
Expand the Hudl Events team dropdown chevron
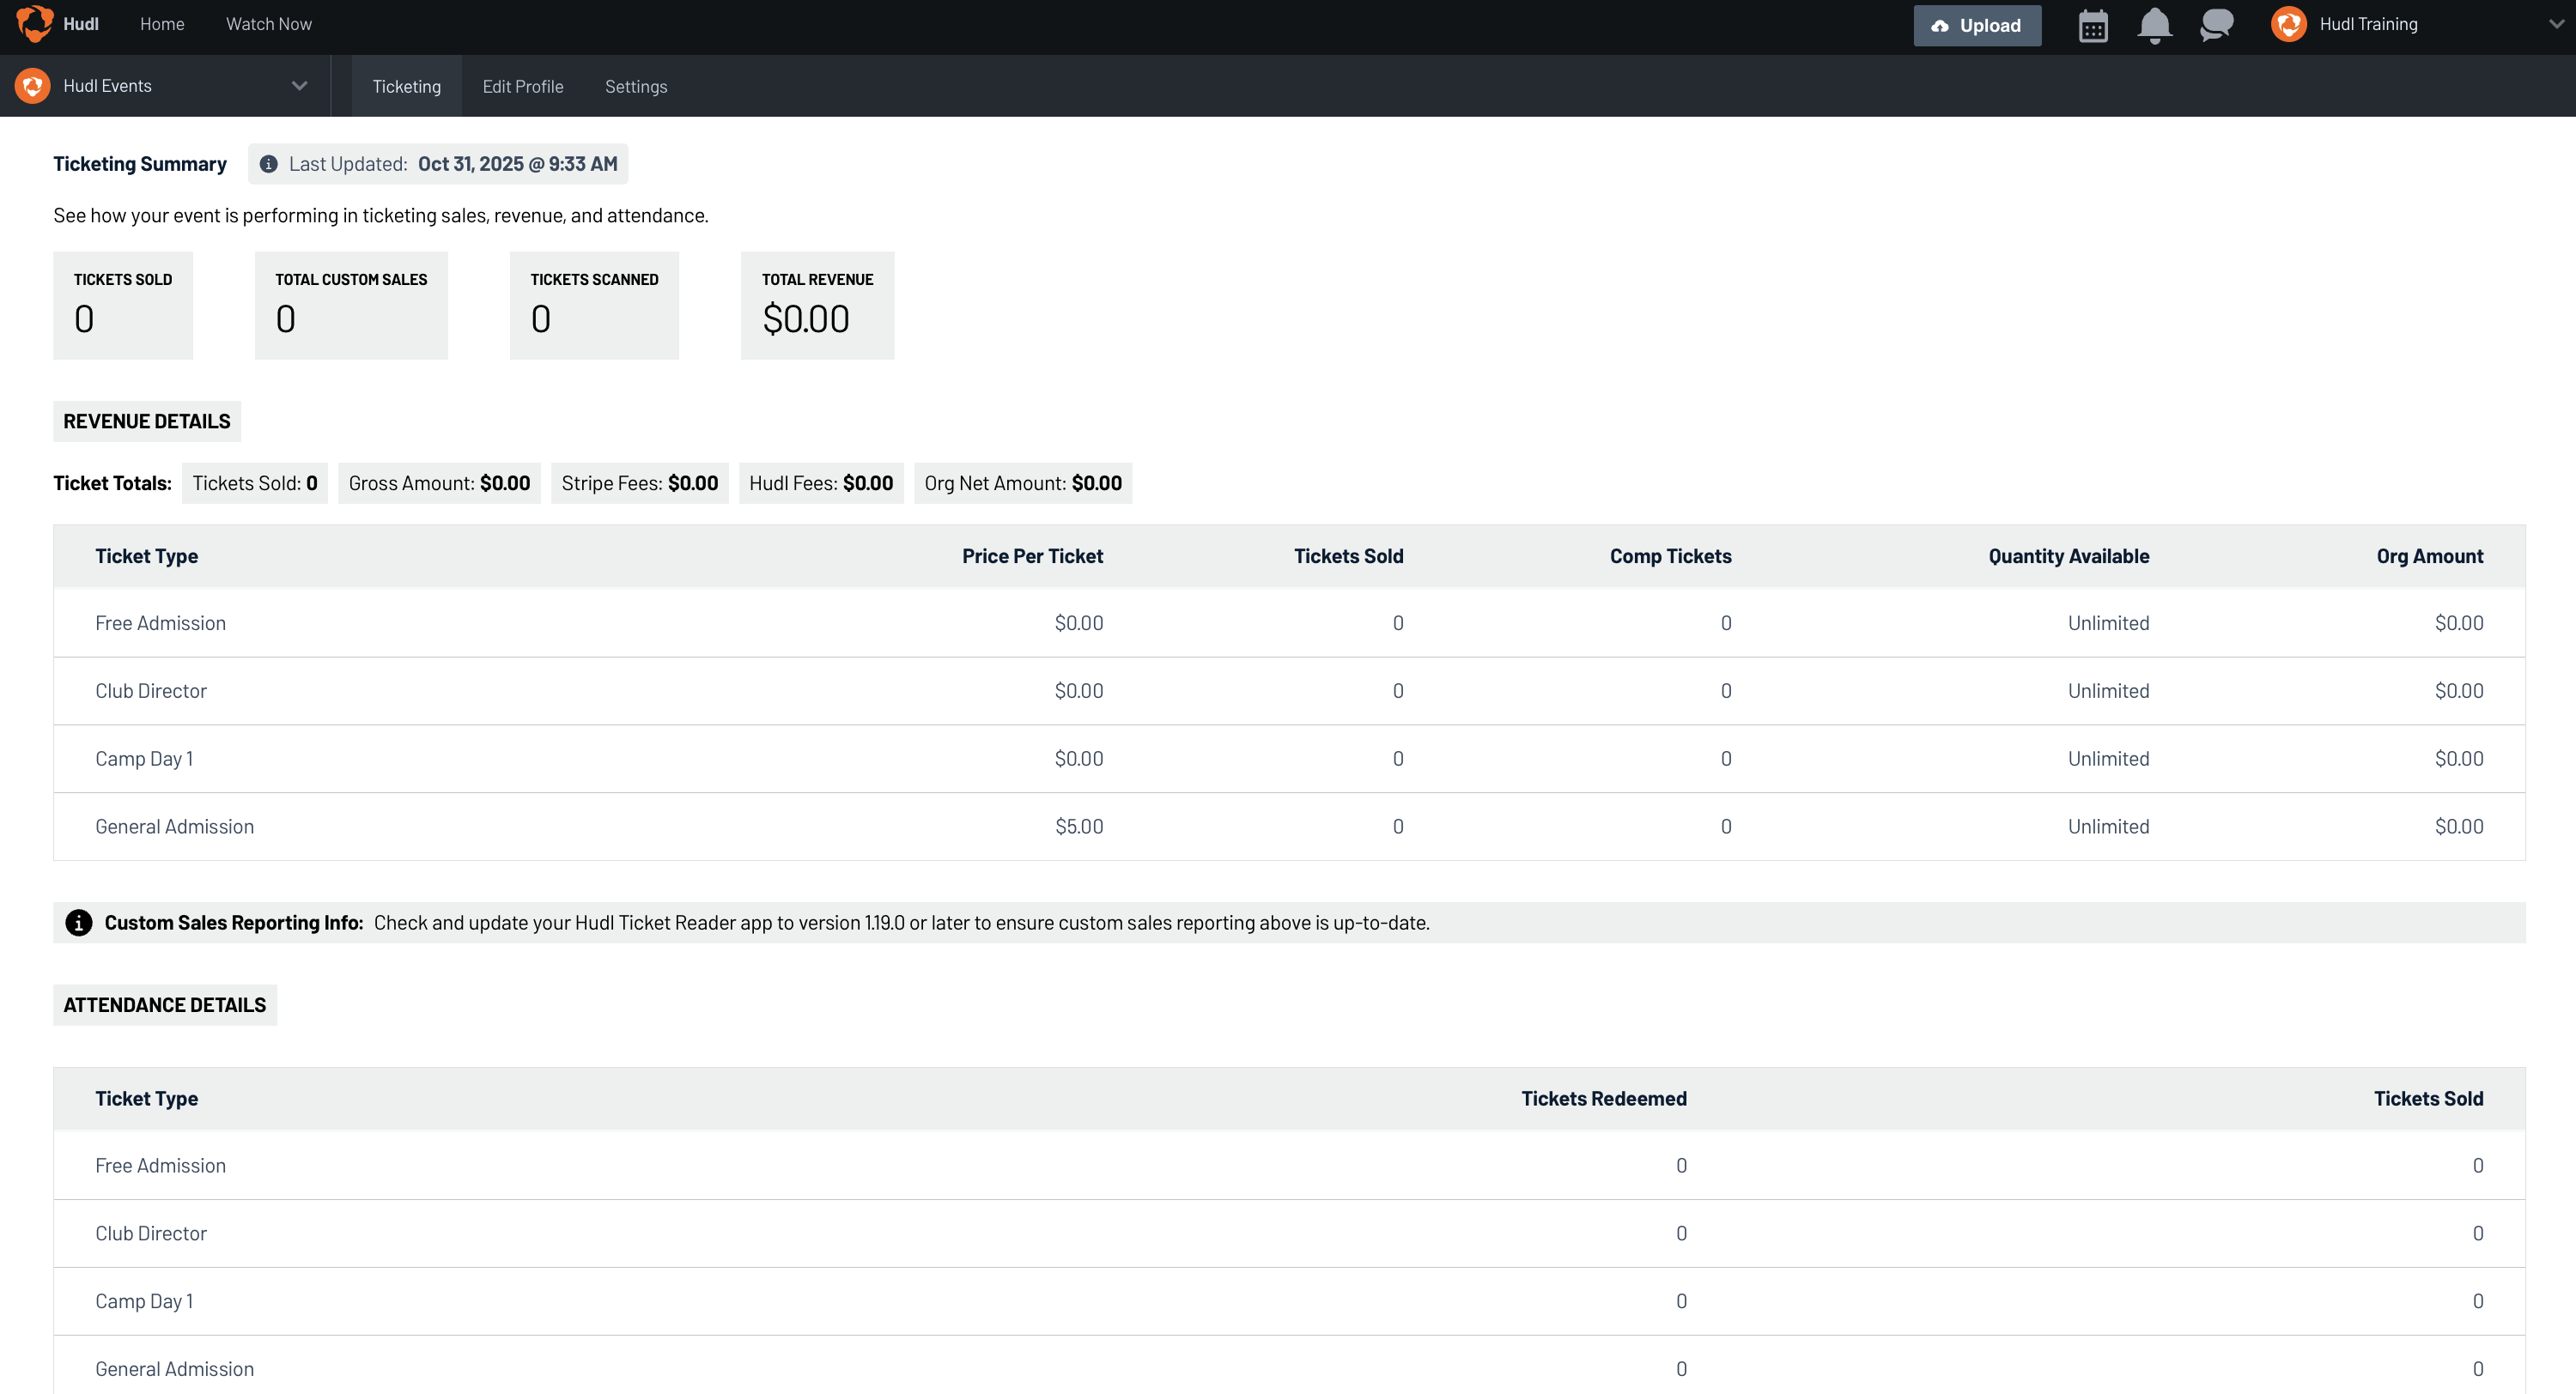coord(299,86)
